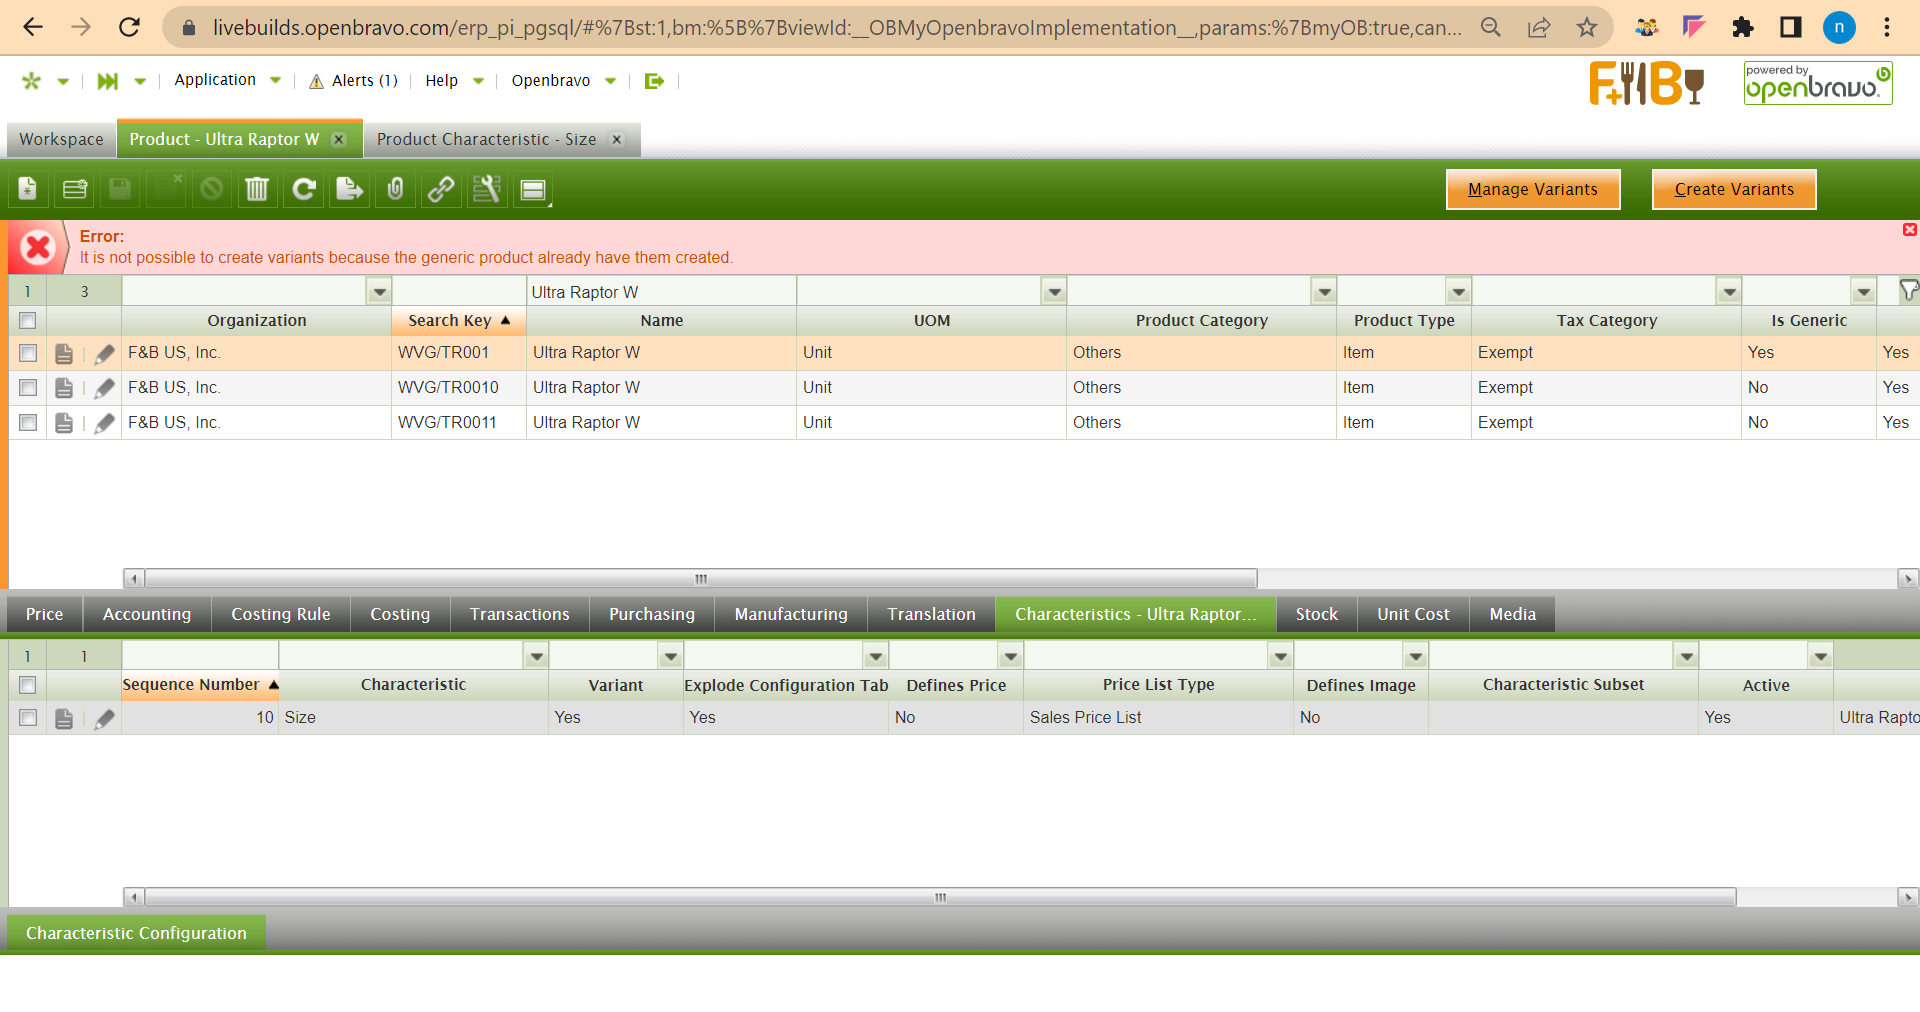The image size is (1920, 1012).
Task: Expand the Product Category filter dropdown
Action: click(1324, 292)
